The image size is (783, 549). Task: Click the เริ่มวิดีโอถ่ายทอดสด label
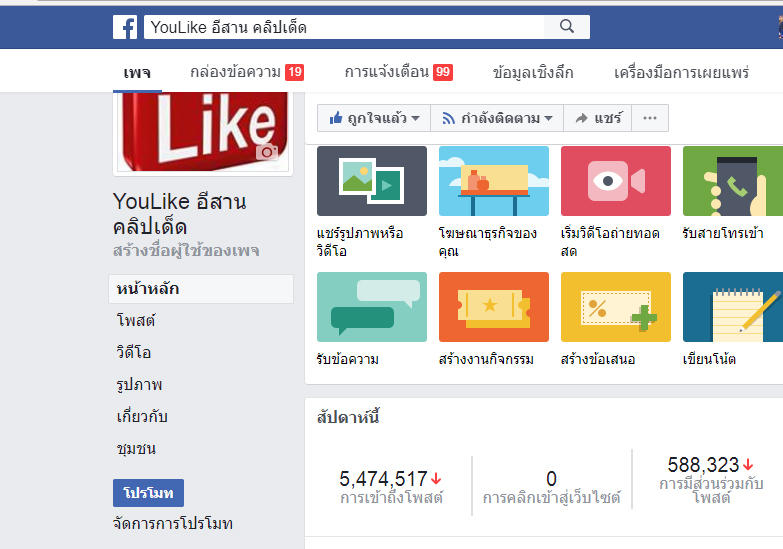pyautogui.click(x=610, y=242)
